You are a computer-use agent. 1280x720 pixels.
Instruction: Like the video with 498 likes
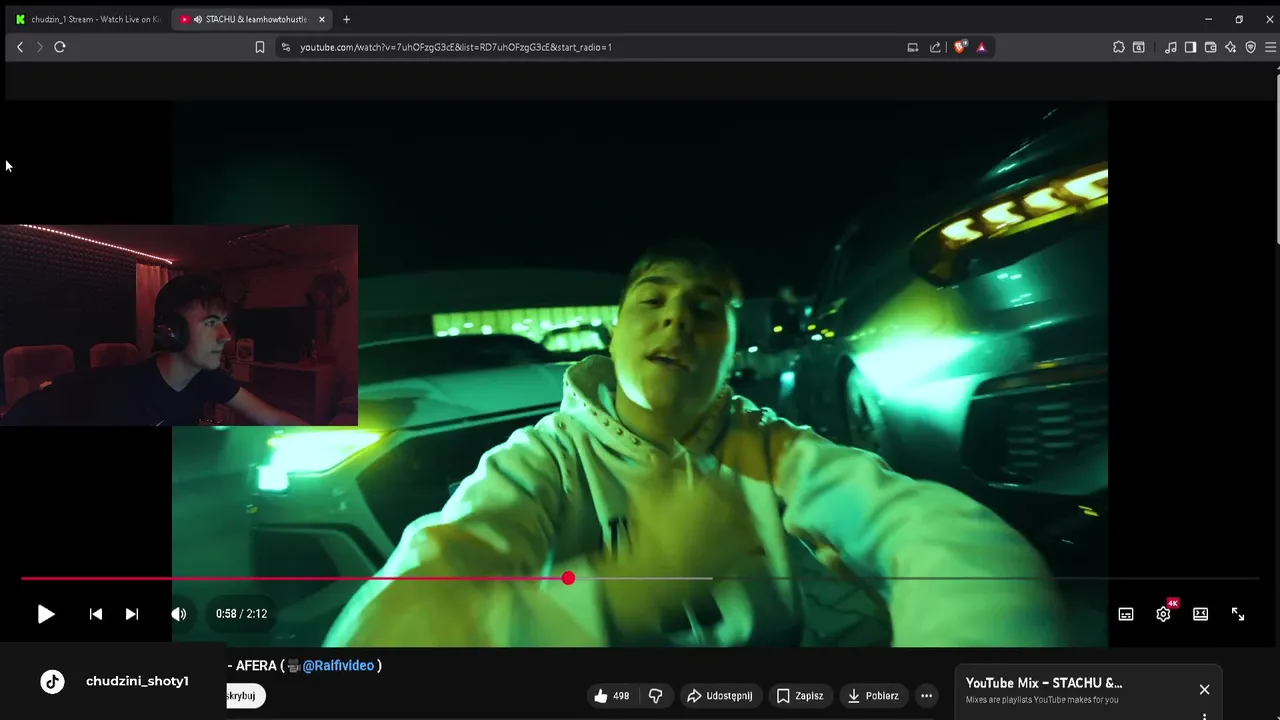[611, 696]
